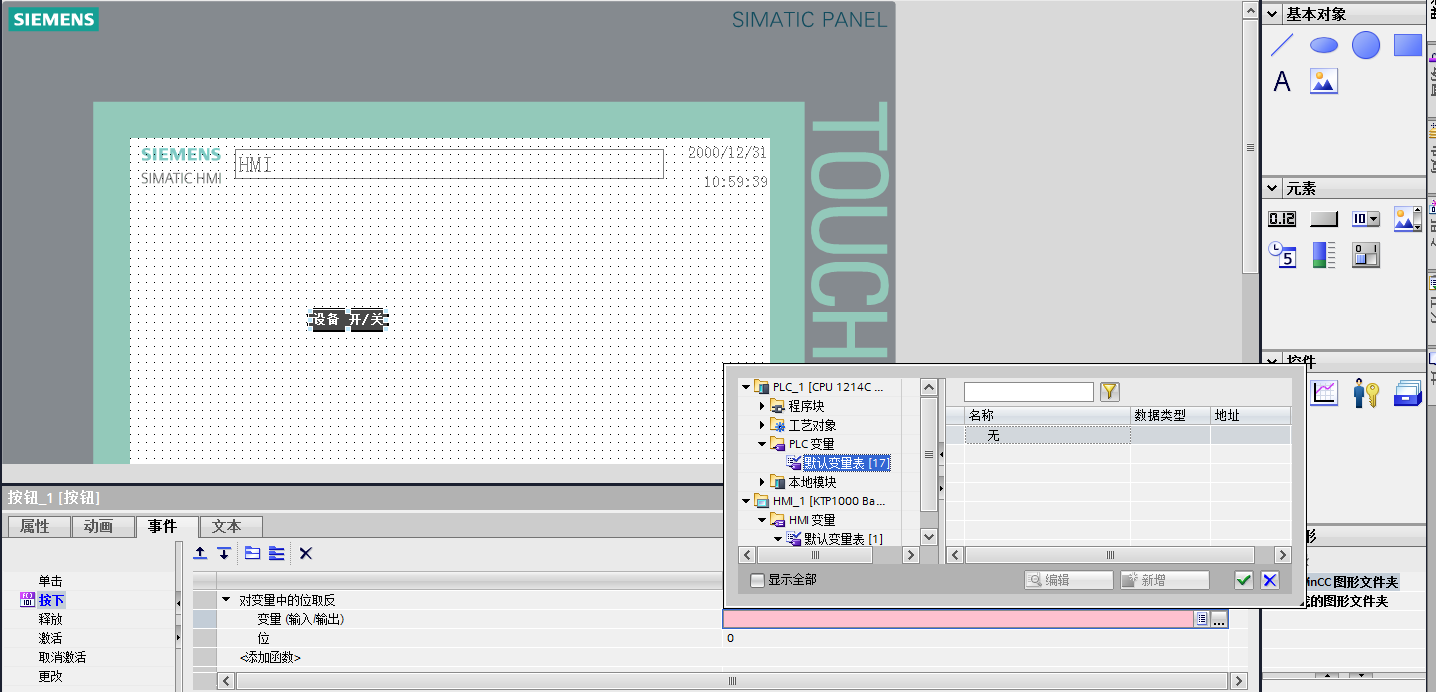The image size is (1436, 692).
Task: Collapse the PLC_1 tree node
Action: (x=746, y=387)
